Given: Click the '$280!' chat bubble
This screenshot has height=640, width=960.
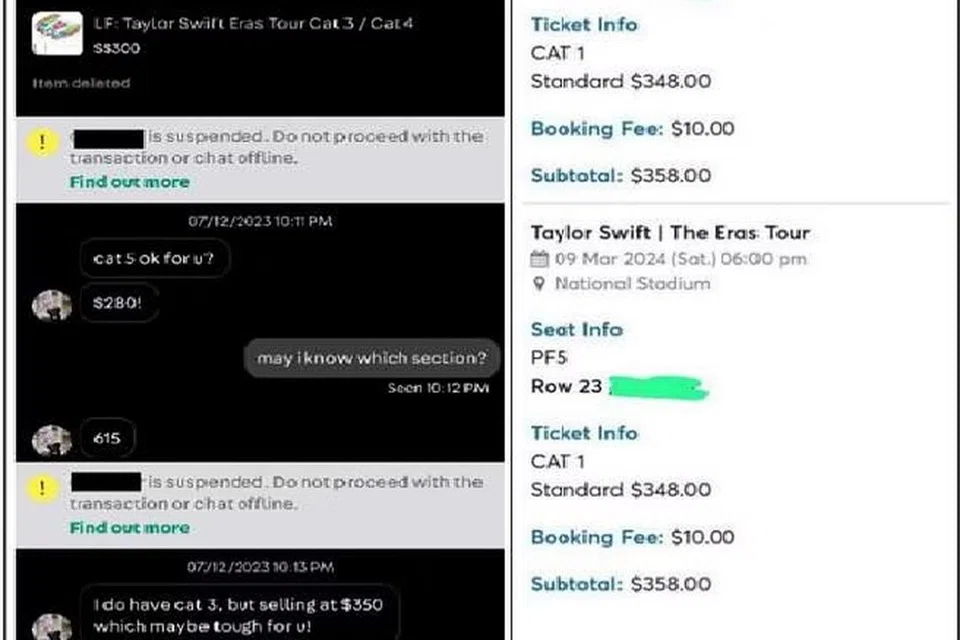Looking at the screenshot, I should tap(118, 305).
